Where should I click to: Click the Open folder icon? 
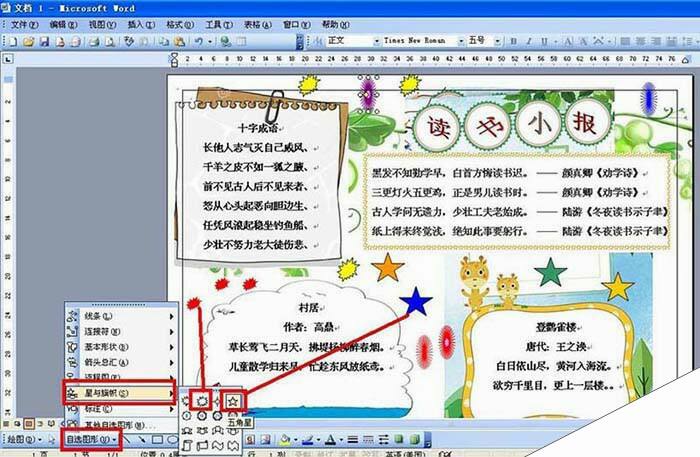coord(29,42)
